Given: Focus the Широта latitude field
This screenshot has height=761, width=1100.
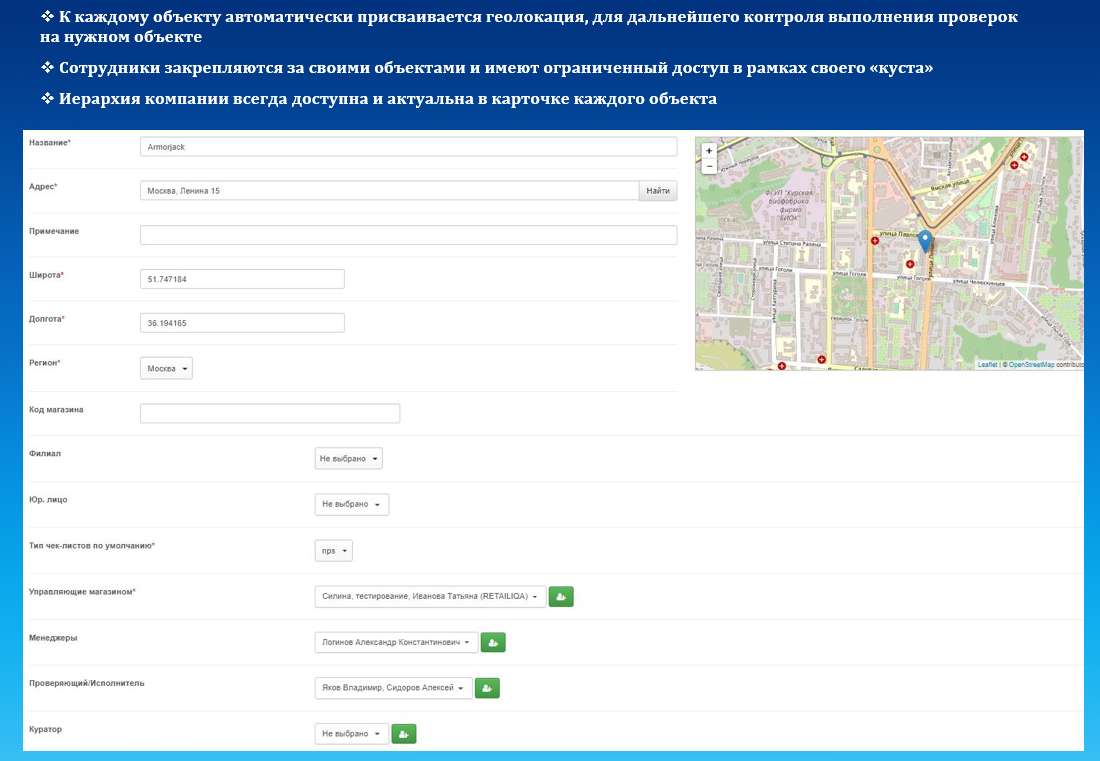Looking at the screenshot, I should point(242,279).
